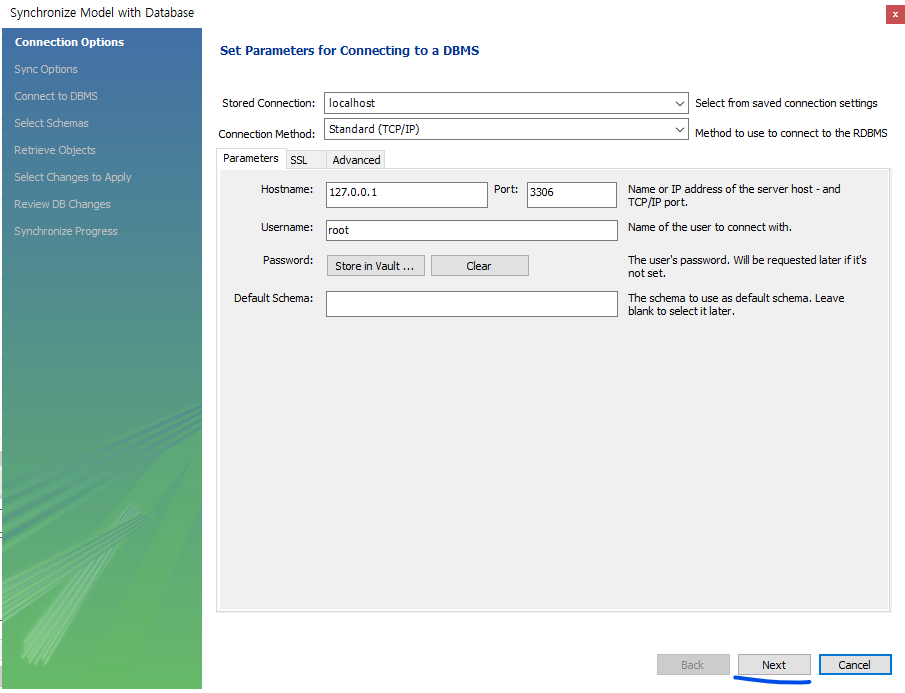Click the Username input field
The image size is (905, 693).
click(472, 230)
